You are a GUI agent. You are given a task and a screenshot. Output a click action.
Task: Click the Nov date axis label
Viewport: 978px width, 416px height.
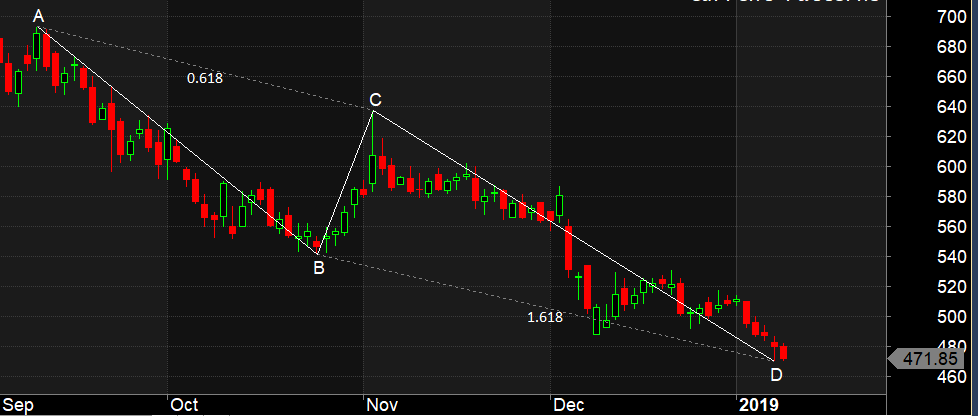click(x=382, y=405)
